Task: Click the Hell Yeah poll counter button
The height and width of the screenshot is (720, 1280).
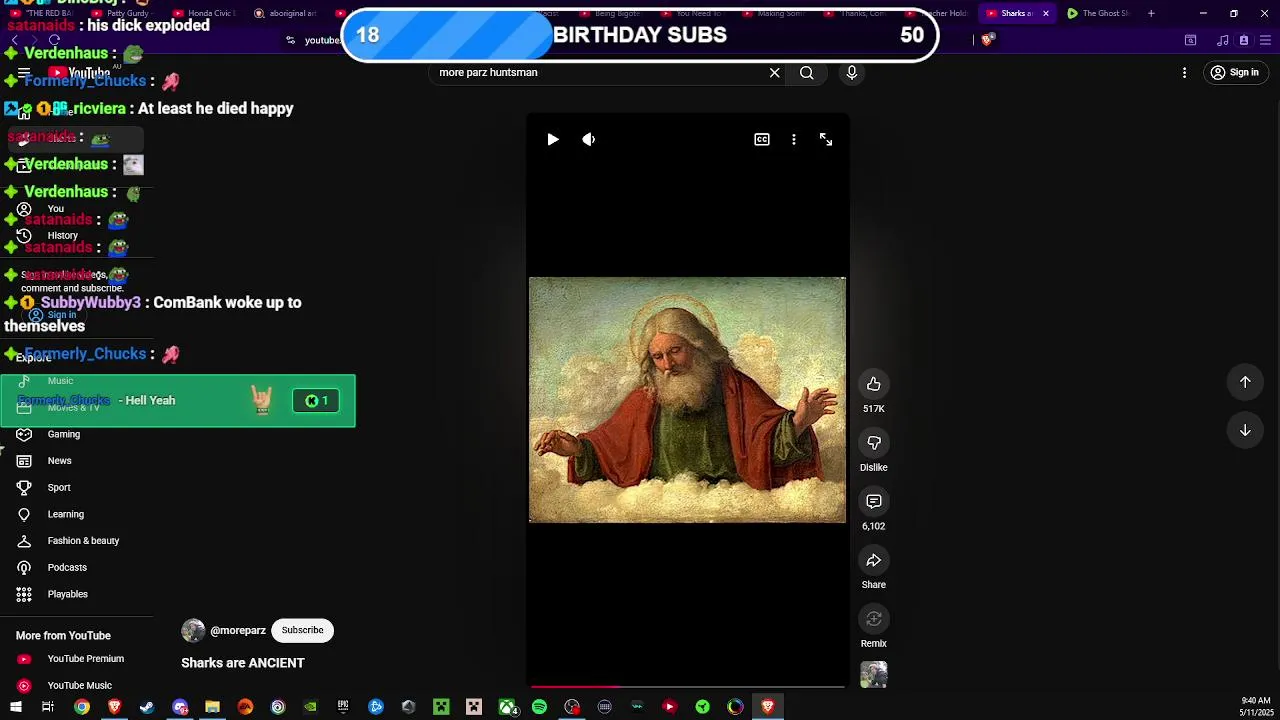Action: [x=316, y=401]
